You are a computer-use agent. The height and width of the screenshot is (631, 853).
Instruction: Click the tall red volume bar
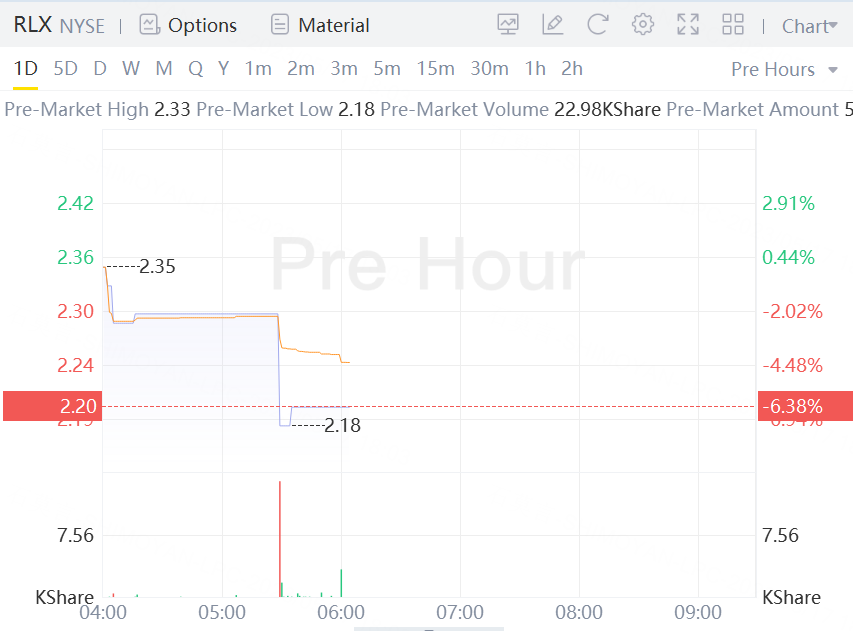coord(280,538)
